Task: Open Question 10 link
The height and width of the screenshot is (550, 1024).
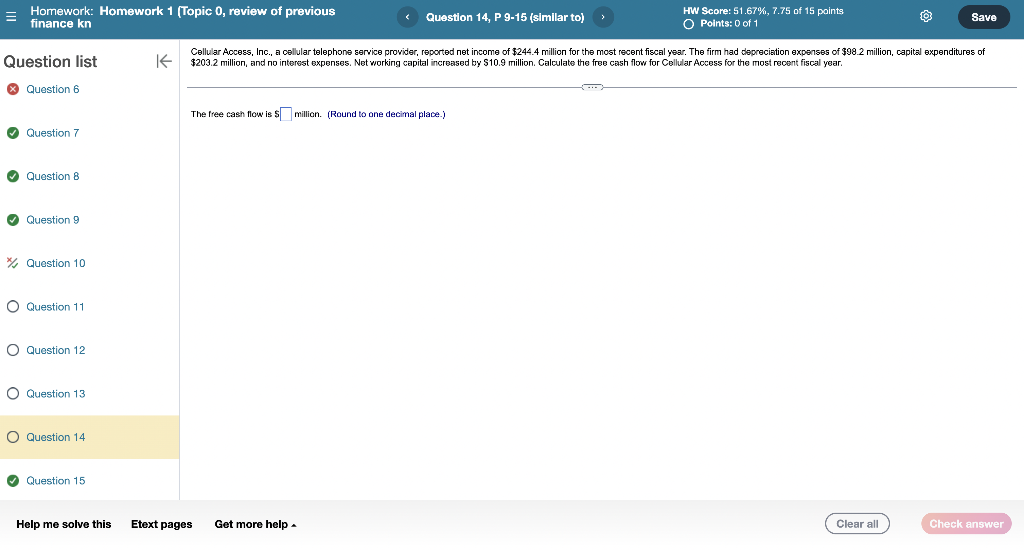Action: point(56,263)
